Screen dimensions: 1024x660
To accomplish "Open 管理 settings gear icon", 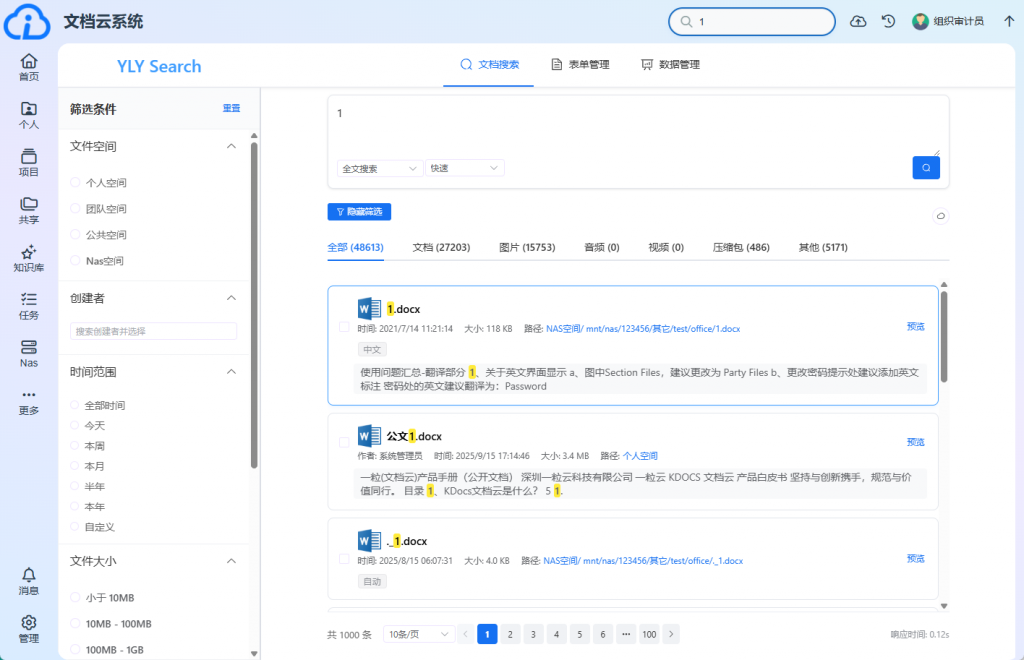I will point(28,628).
